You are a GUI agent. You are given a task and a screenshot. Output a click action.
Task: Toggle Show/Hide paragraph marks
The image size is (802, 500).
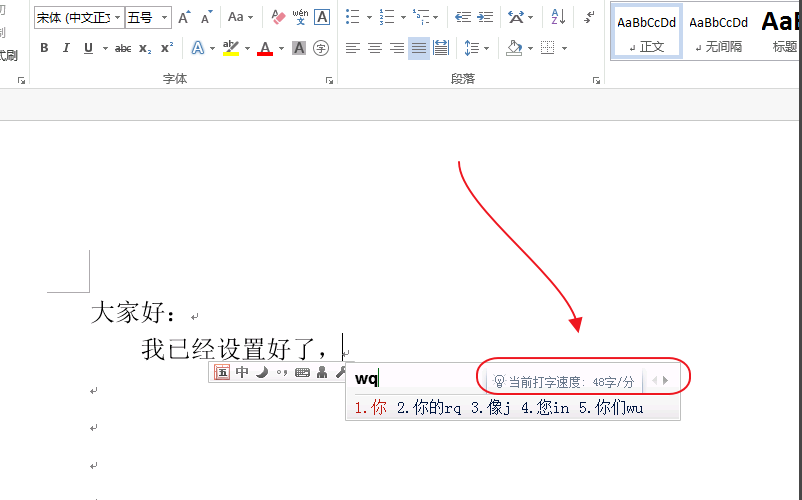click(589, 17)
